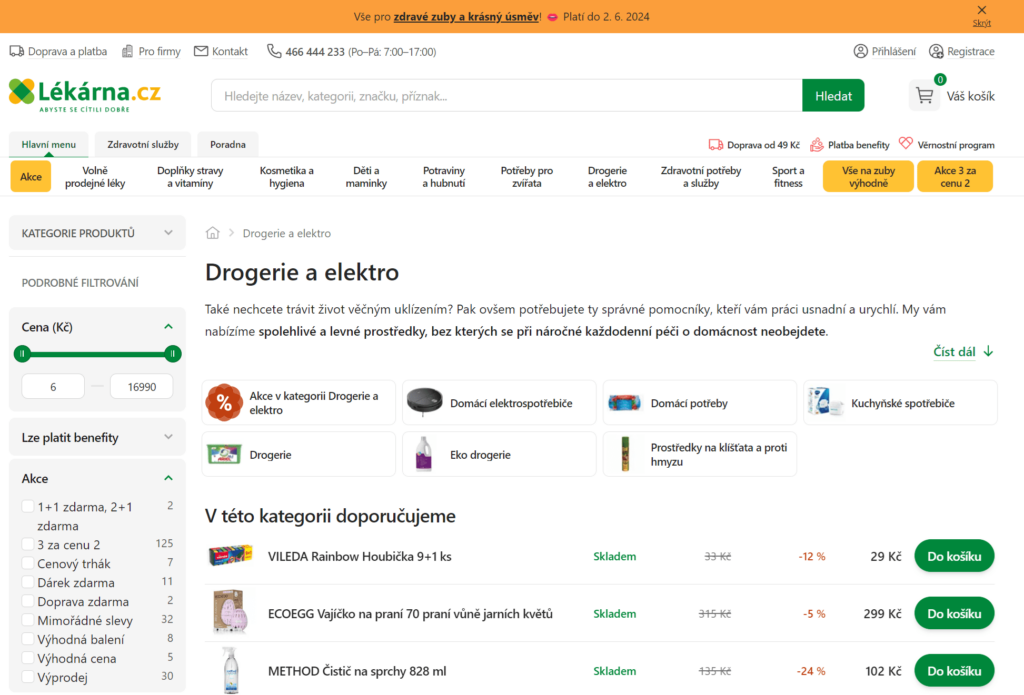Screen dimensions: 1024x695
Task: Check the '3 za cenu 2' filter
Action: [x=28, y=544]
